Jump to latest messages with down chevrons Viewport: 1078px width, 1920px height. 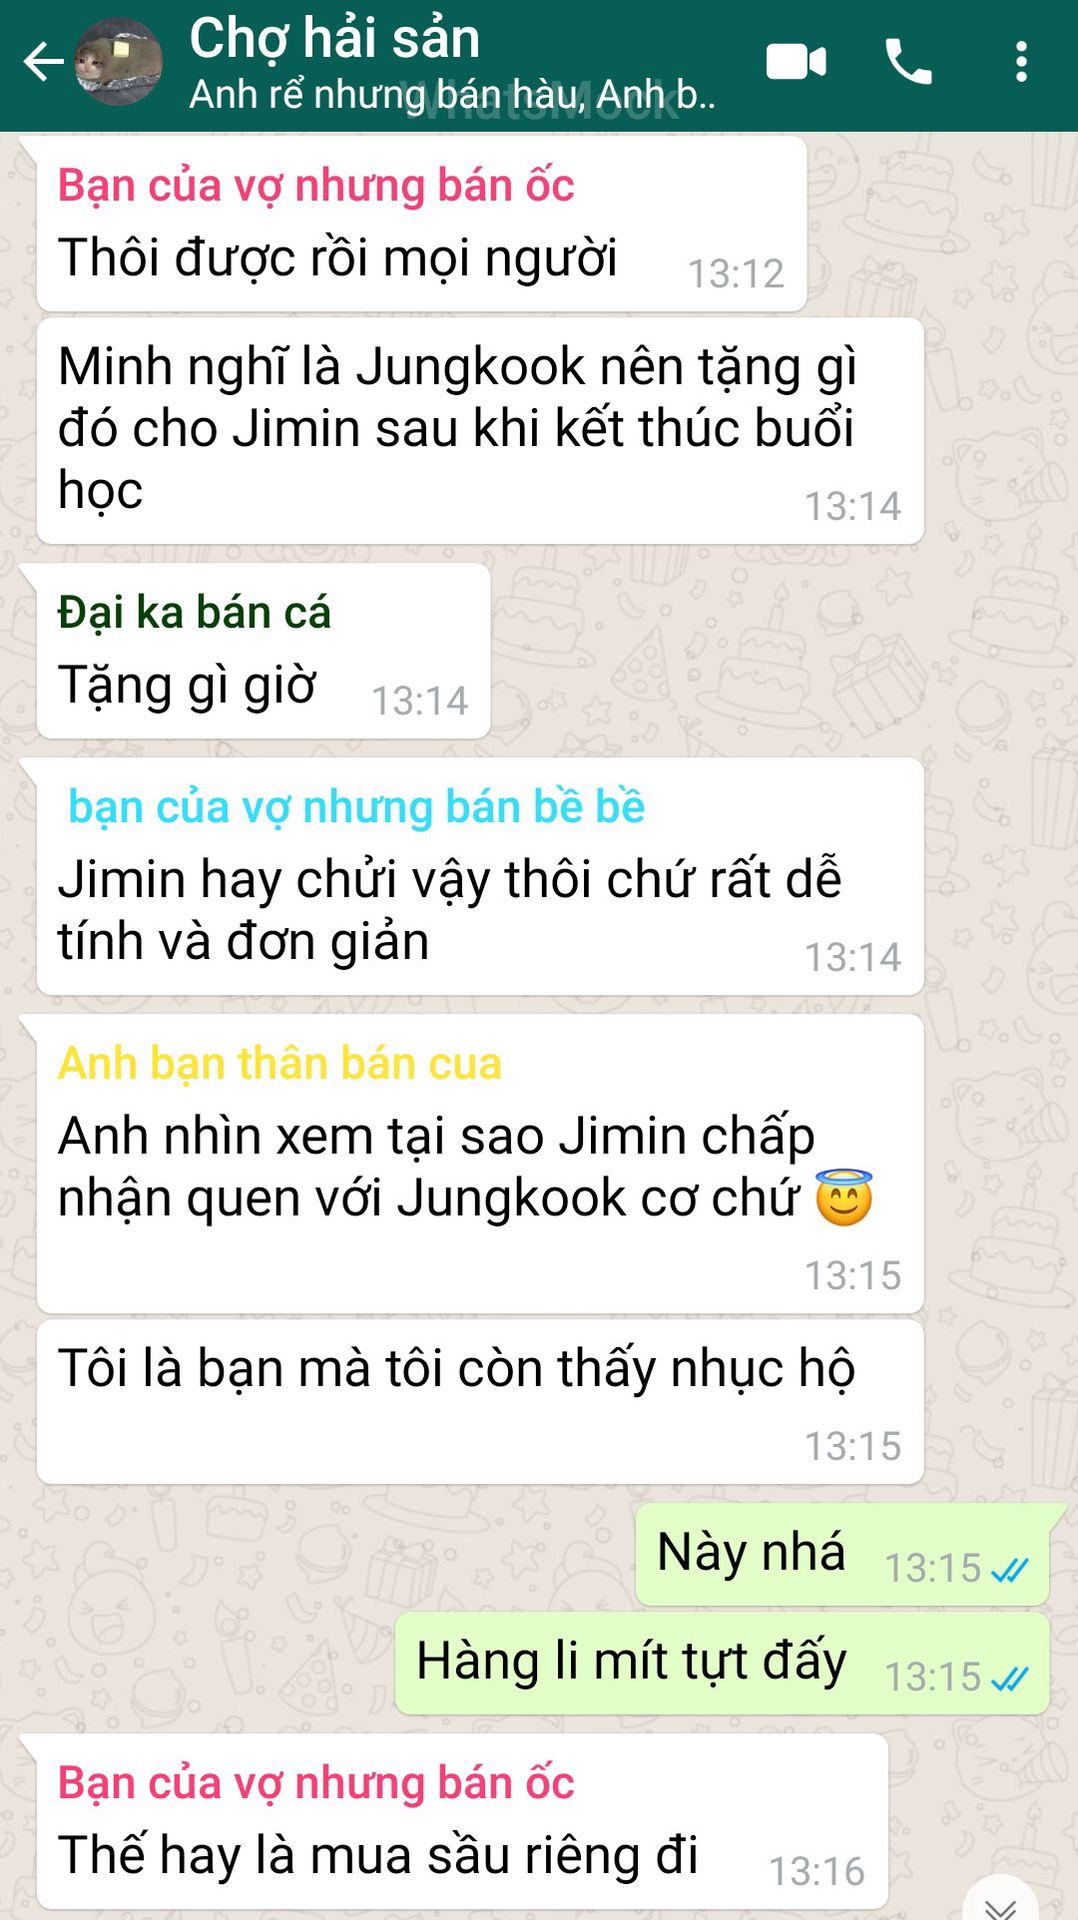[x=1000, y=1905]
